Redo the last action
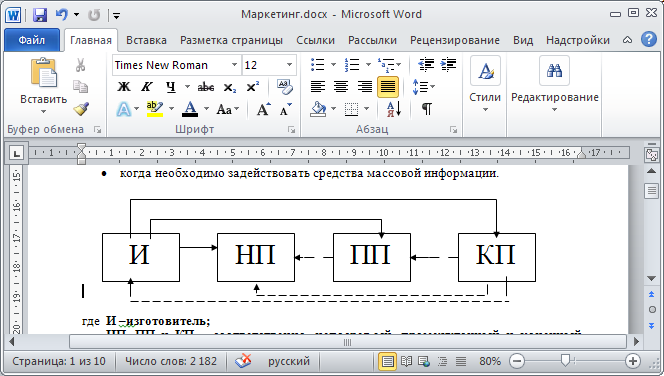664x376 pixels. [x=94, y=15]
